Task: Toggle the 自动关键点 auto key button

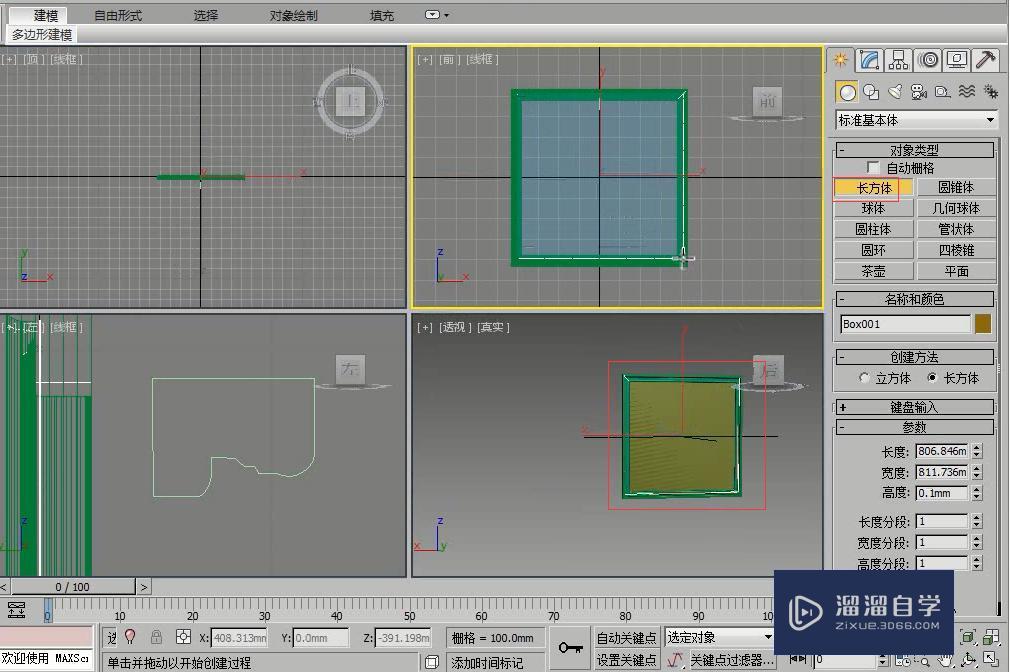Action: (x=625, y=638)
